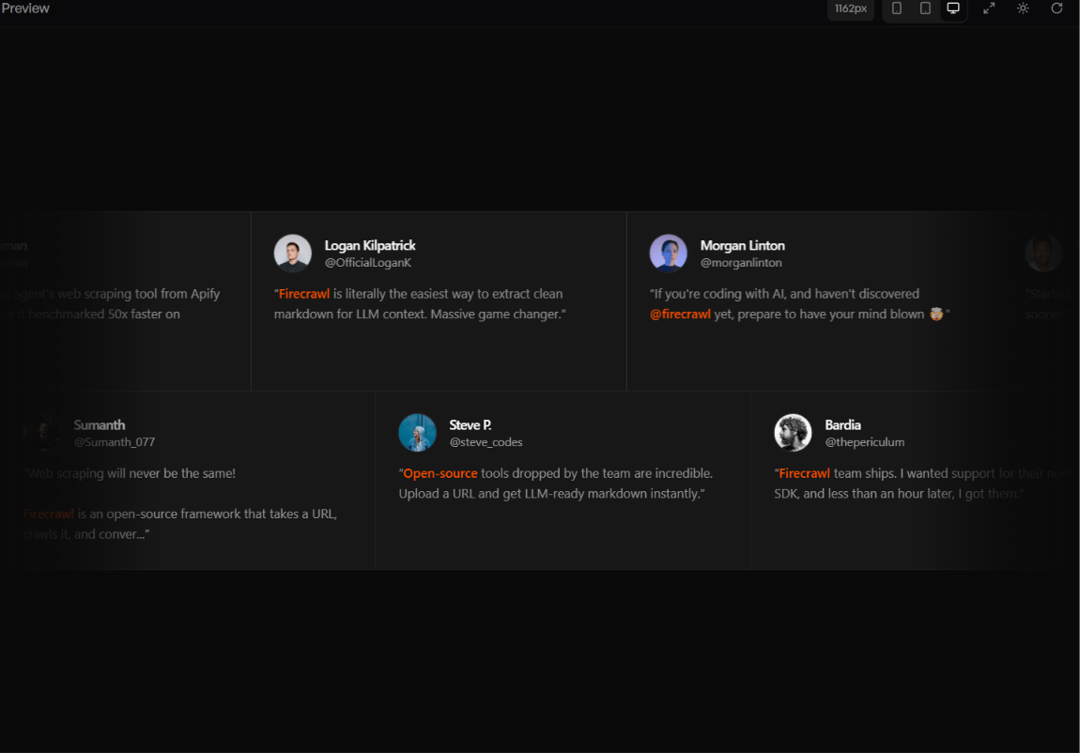Click orange Firecrawl in Bardia's quote
The image size is (1080, 753).
coord(804,474)
